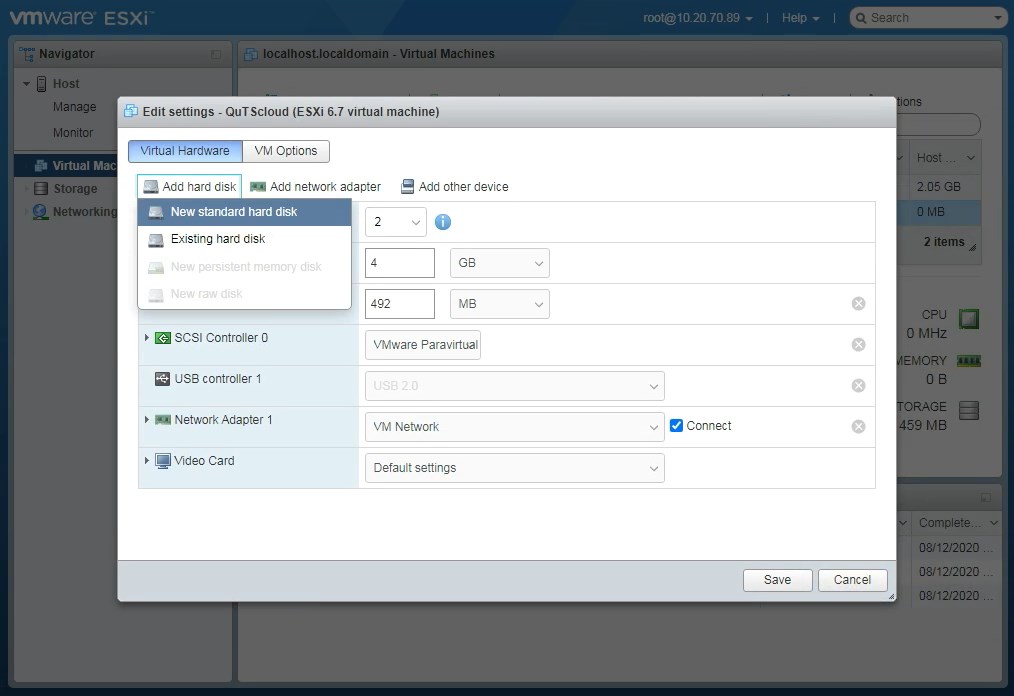Select the Virtual Hardware tab
The width and height of the screenshot is (1014, 696).
pos(185,151)
